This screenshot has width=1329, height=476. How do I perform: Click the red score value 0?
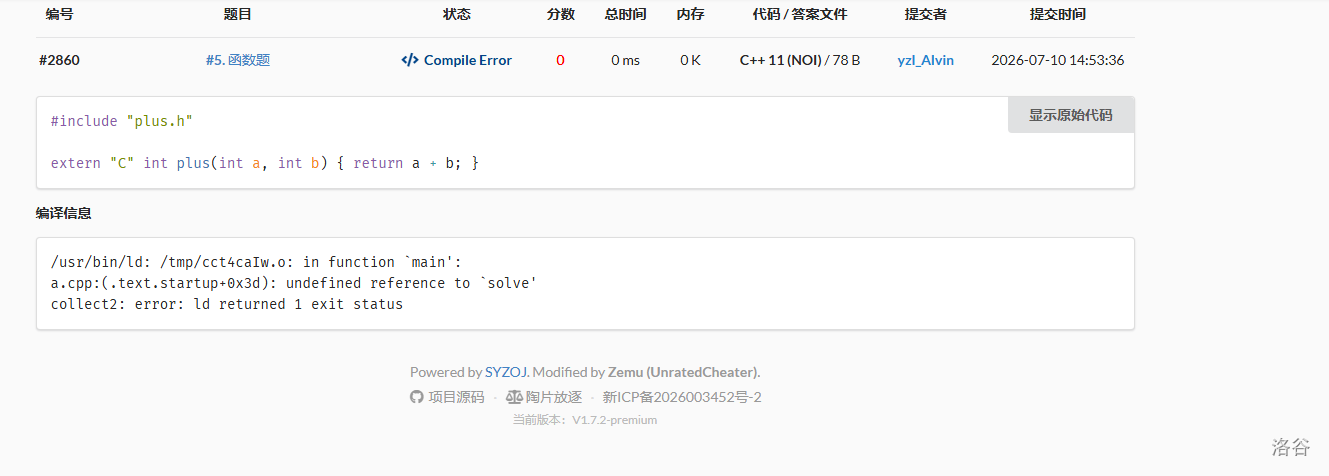pyautogui.click(x=560, y=60)
